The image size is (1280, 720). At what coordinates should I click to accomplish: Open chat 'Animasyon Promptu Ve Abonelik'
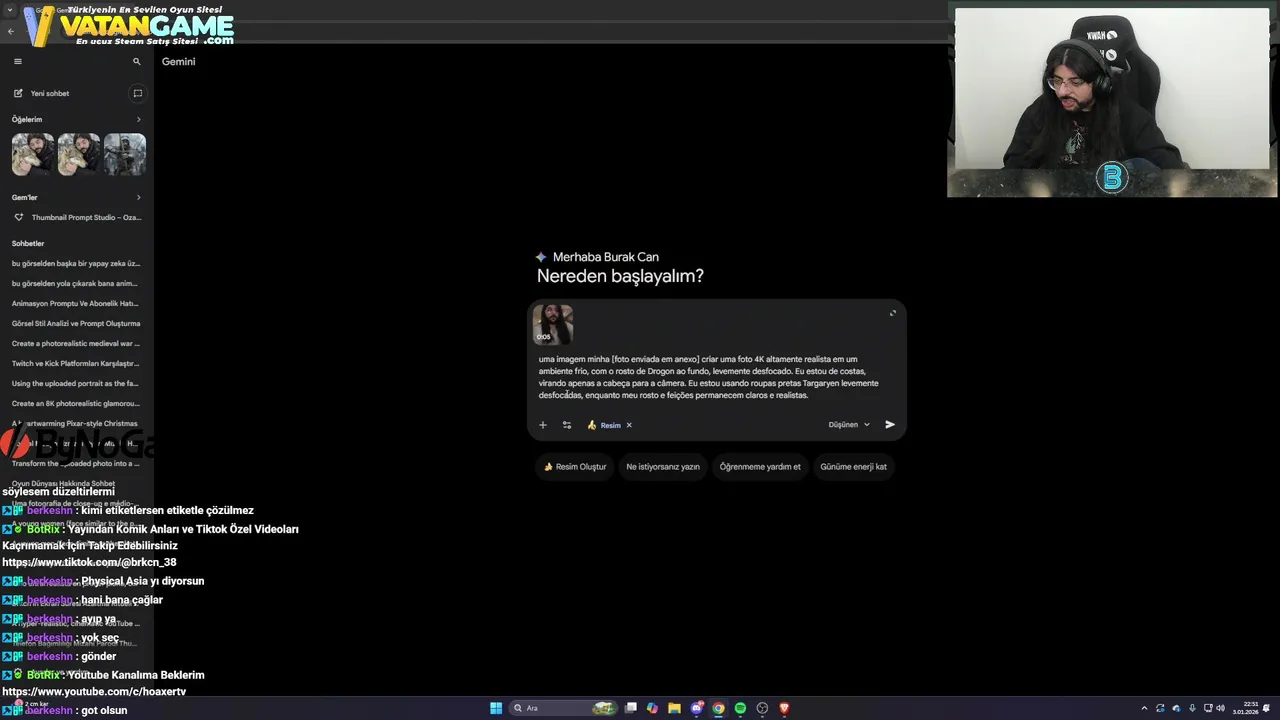[76, 303]
